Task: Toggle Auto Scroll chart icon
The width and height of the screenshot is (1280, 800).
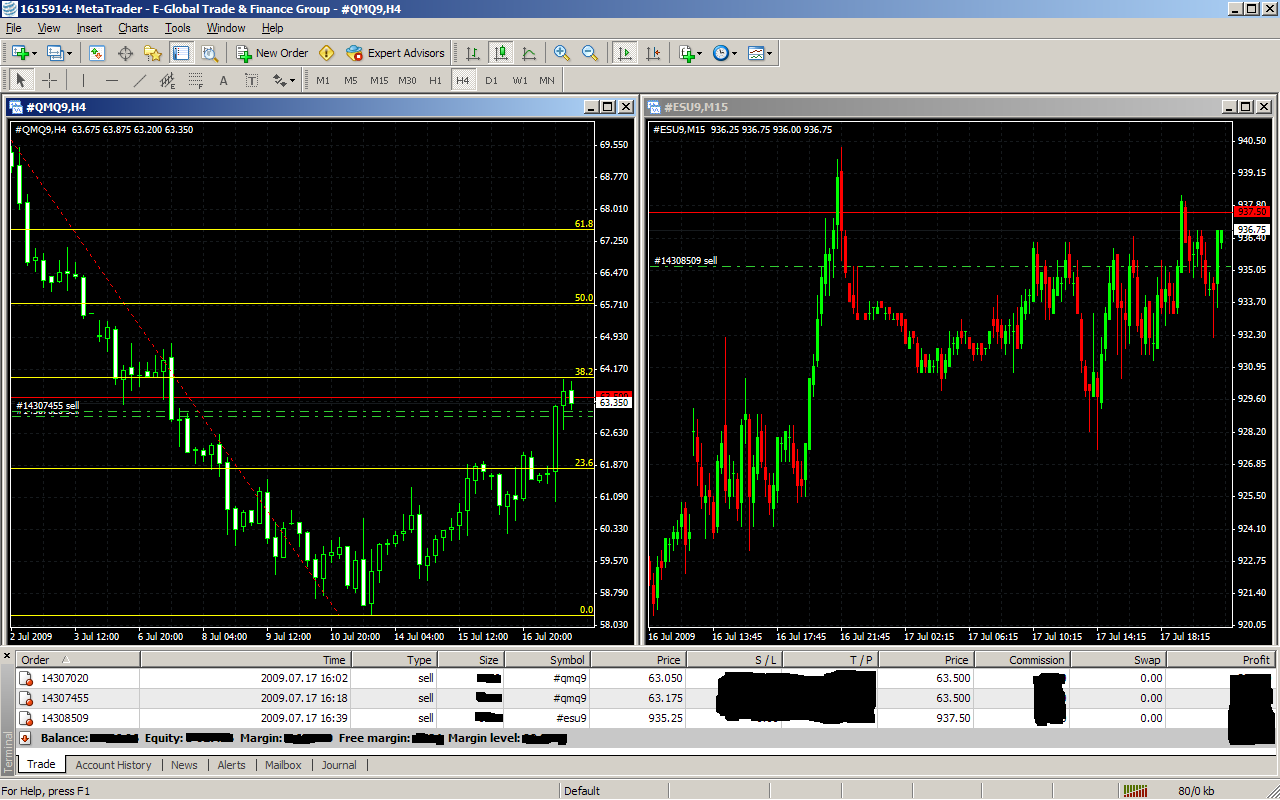Action: 625,53
